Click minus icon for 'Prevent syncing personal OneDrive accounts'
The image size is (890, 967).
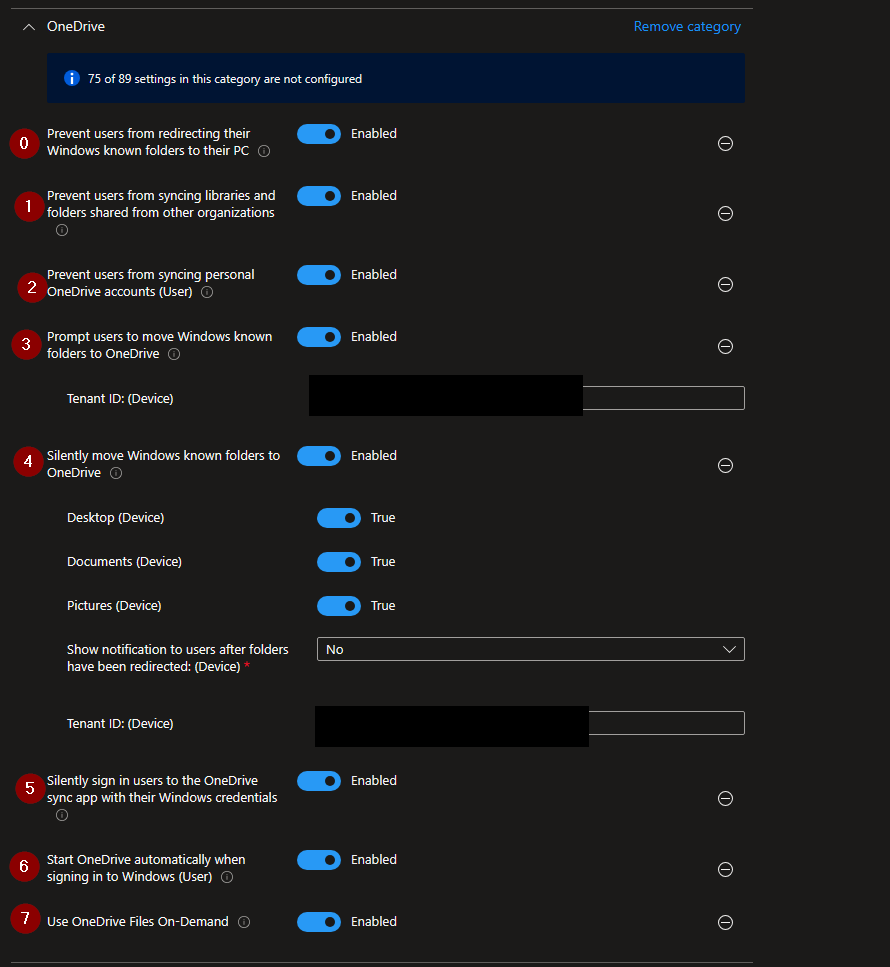(x=726, y=284)
